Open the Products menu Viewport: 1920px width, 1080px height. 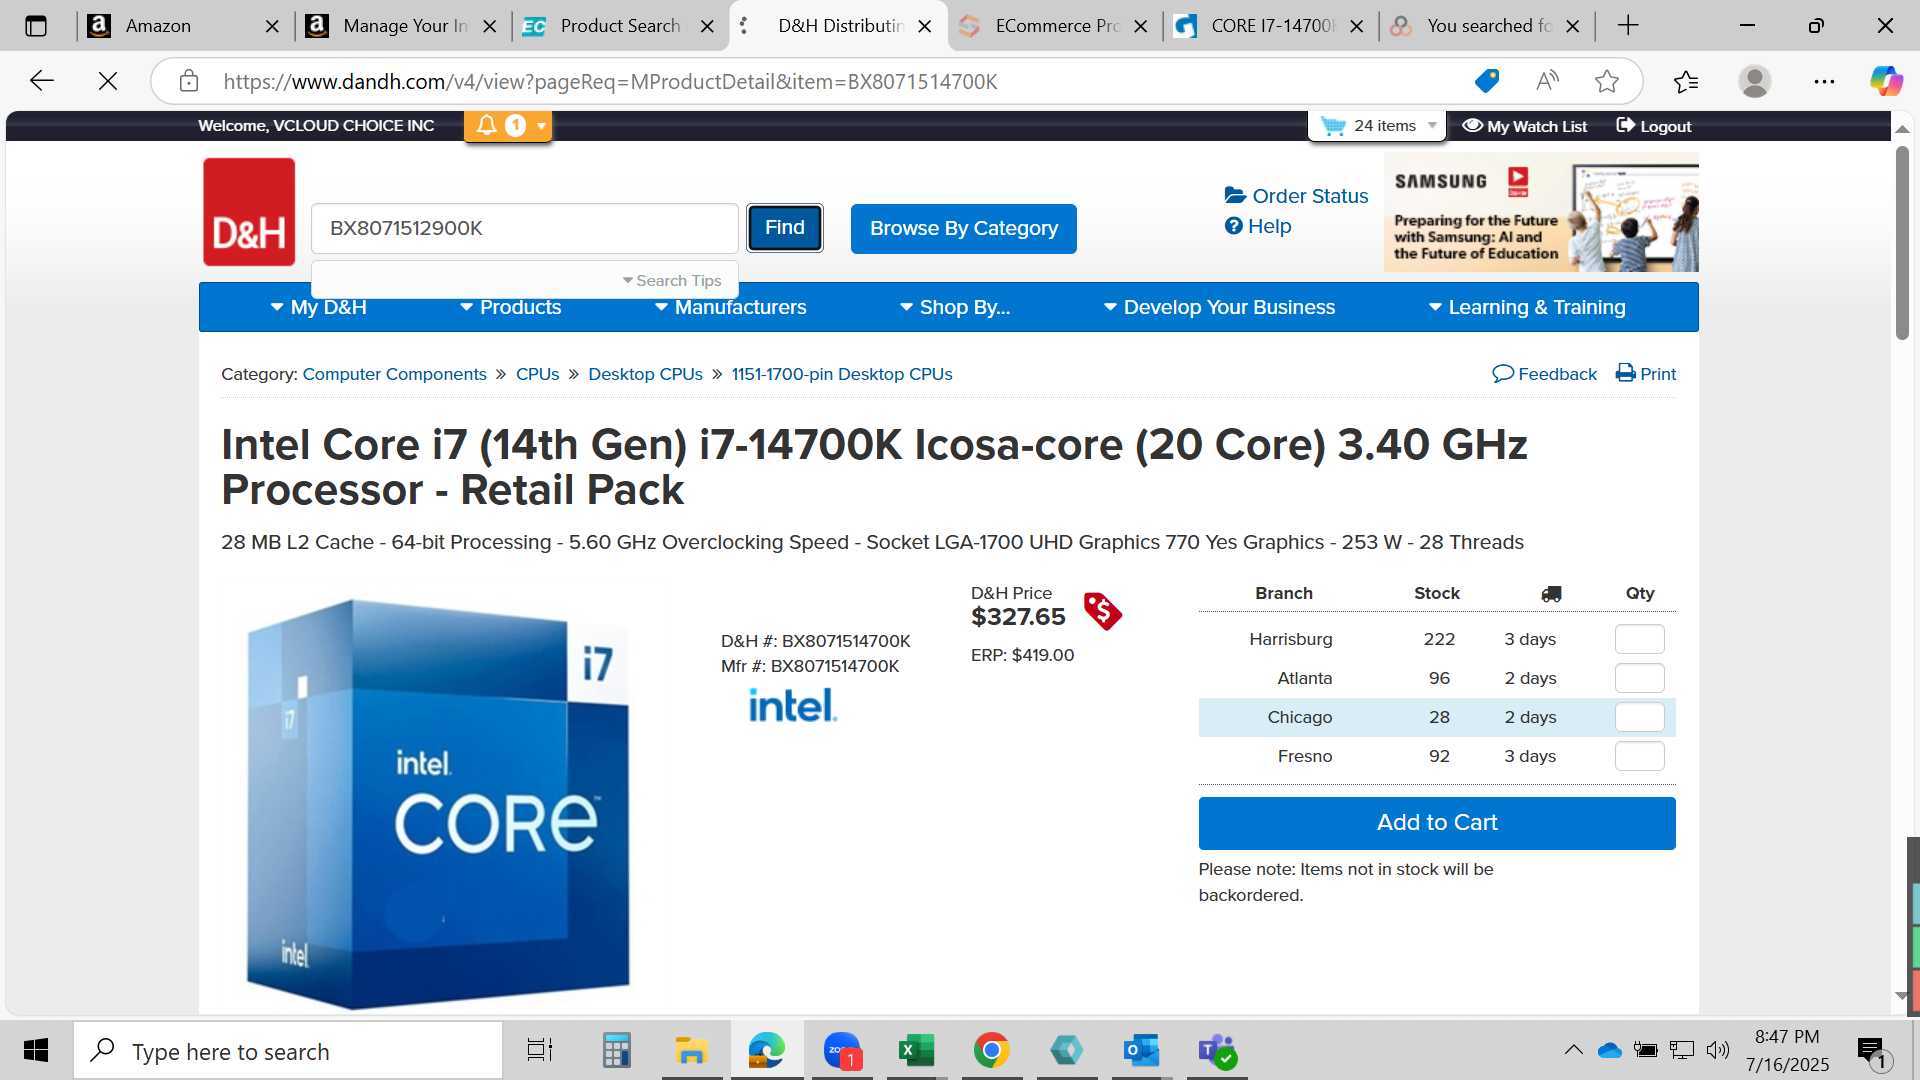[x=510, y=307]
